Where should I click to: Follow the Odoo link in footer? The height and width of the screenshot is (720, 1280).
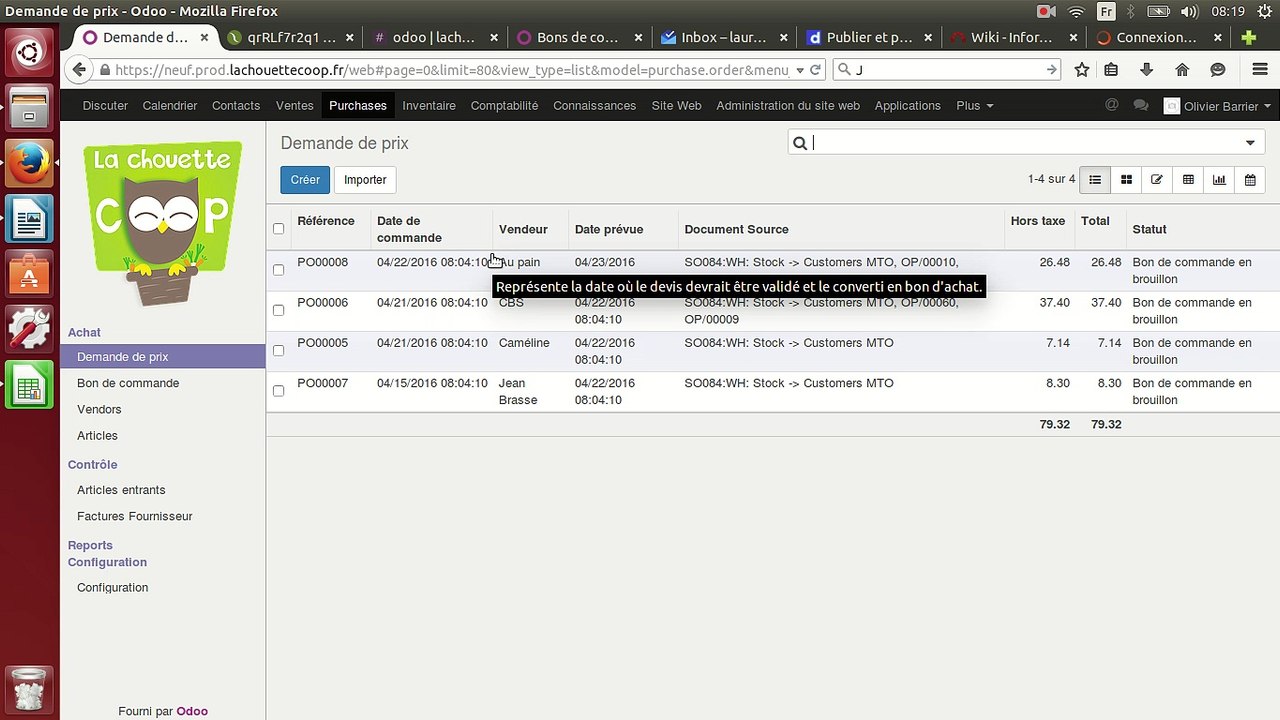192,711
